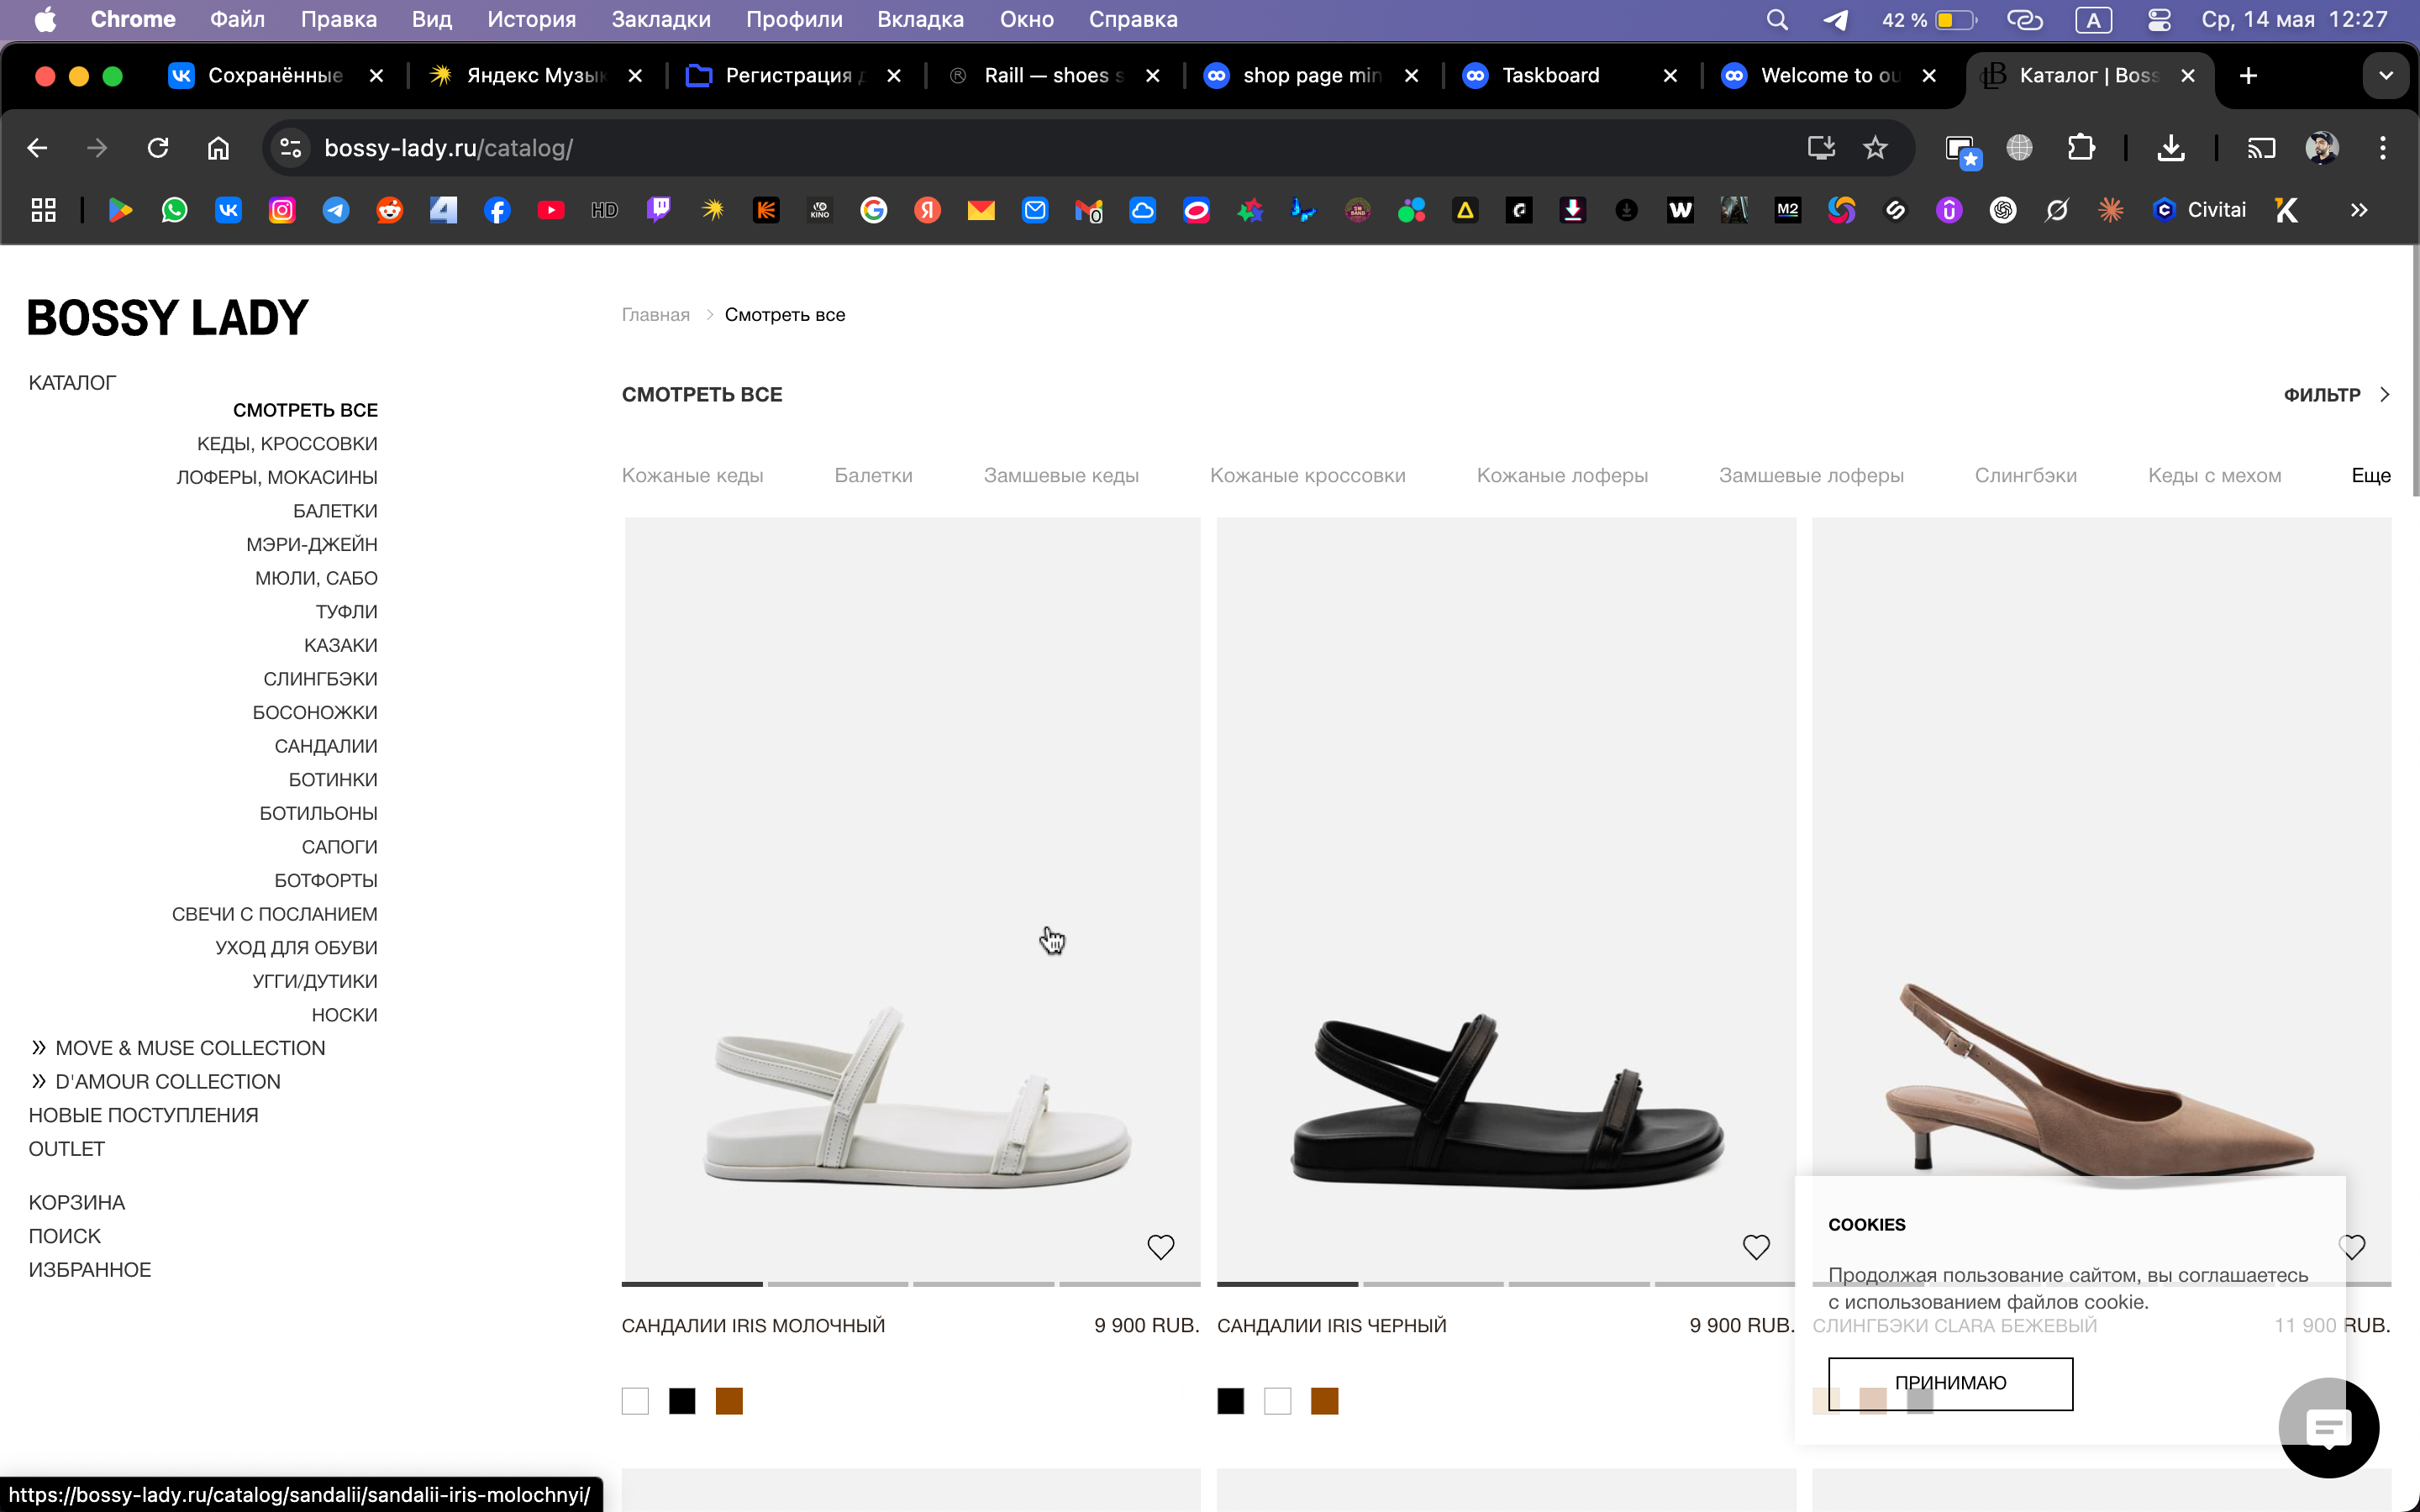Open Chrome three-dot menu
This screenshot has height=1512, width=2420.
tap(2383, 148)
